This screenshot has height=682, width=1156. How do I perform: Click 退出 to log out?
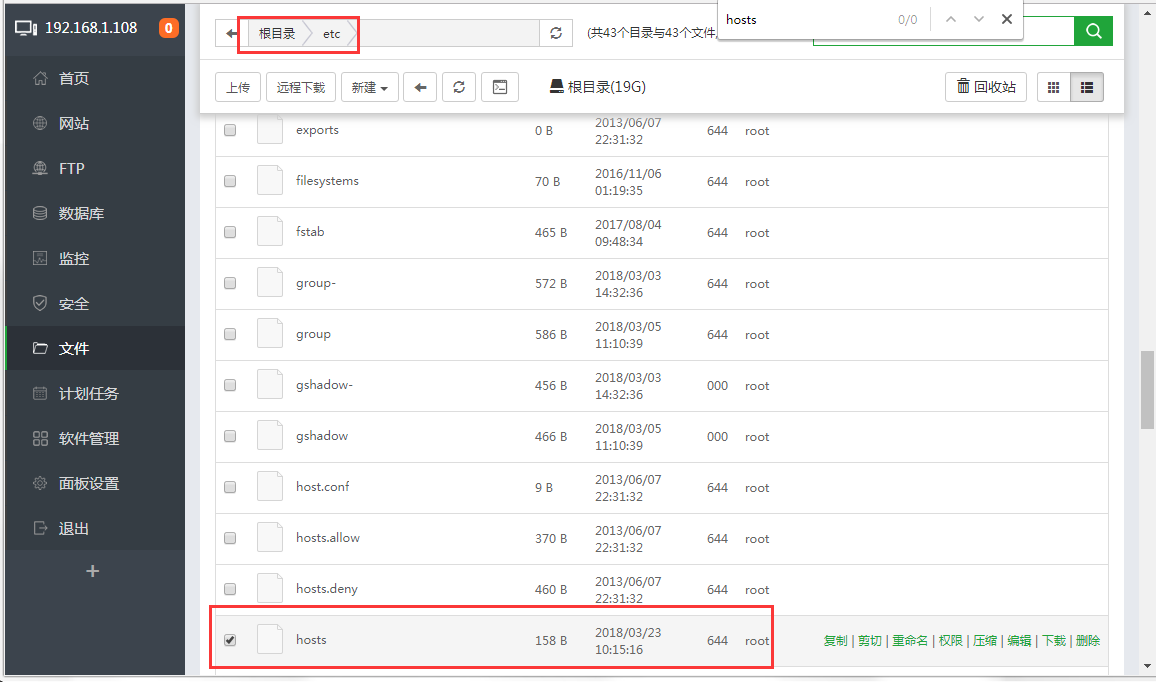coord(74,528)
